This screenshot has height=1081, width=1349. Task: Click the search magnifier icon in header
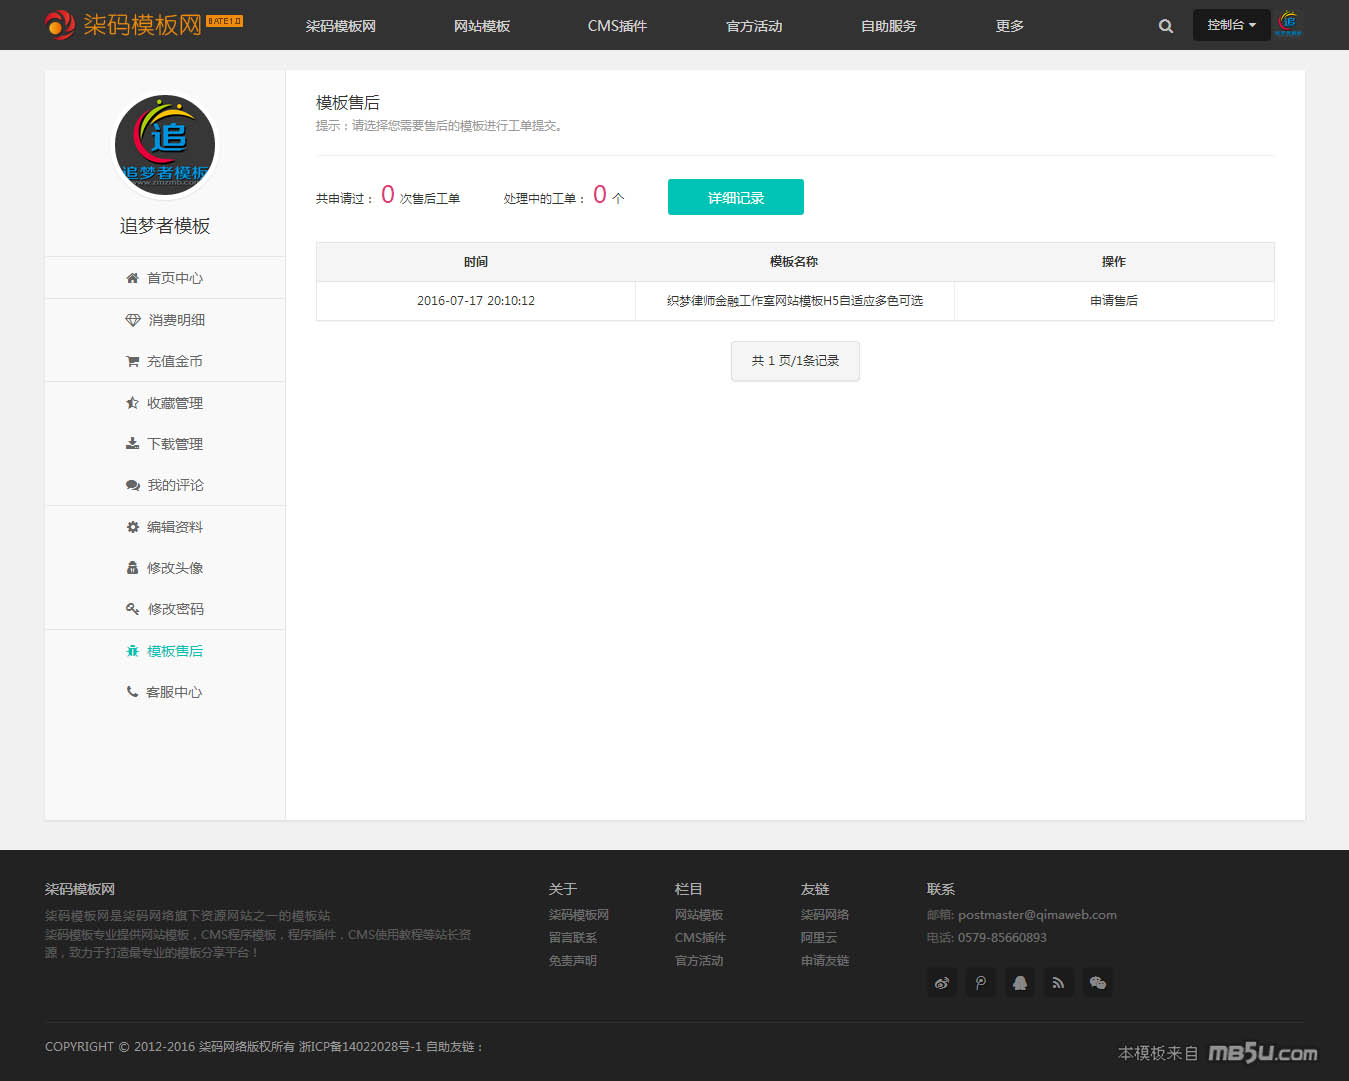[x=1165, y=26]
